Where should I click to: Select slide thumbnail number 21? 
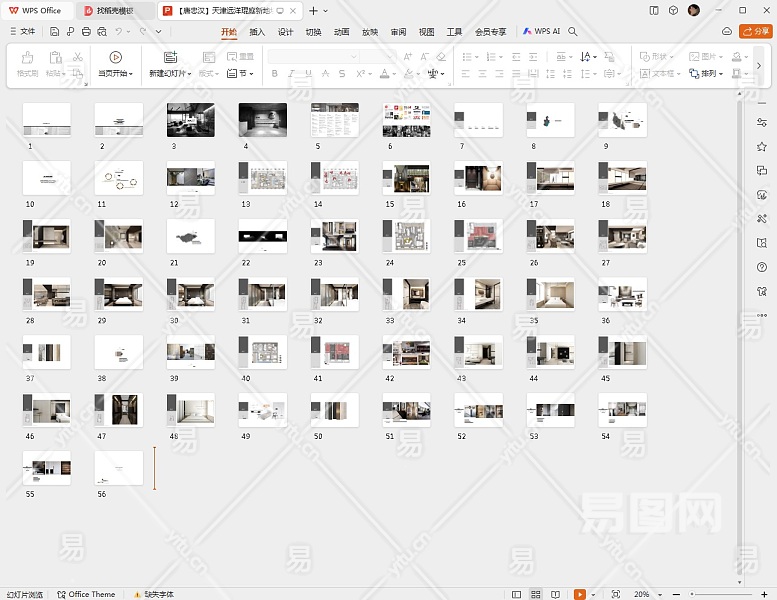tap(190, 236)
